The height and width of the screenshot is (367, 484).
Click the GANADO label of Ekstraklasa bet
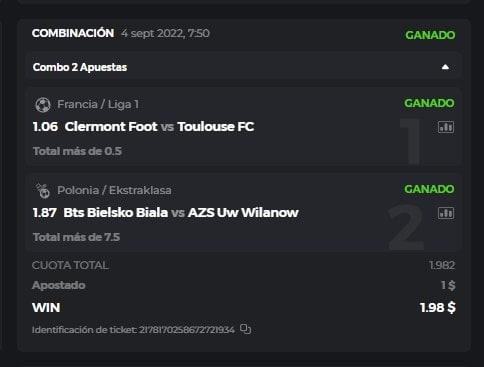click(x=429, y=189)
